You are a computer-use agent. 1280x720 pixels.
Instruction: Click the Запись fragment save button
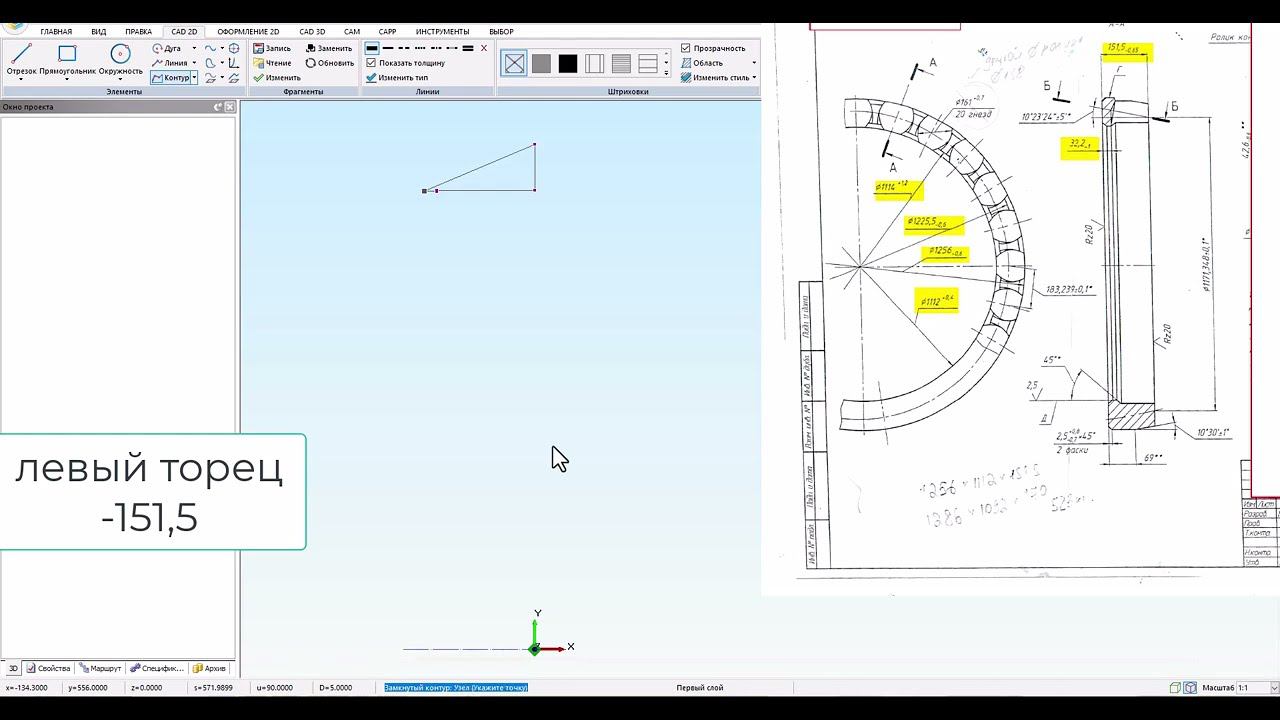pyautogui.click(x=272, y=48)
